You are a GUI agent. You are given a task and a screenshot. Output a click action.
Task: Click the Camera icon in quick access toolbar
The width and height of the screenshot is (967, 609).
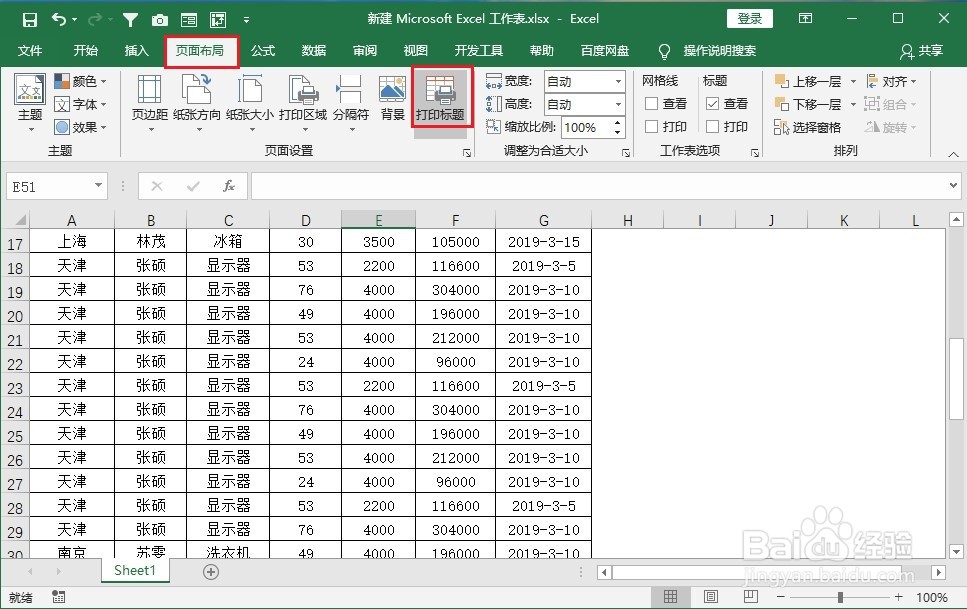(x=160, y=20)
